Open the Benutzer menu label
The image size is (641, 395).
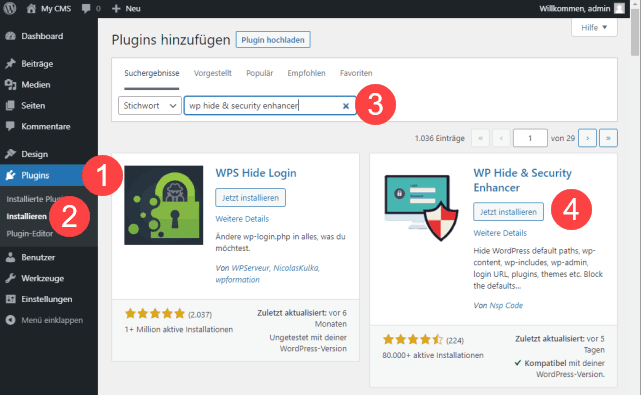click(x=38, y=257)
